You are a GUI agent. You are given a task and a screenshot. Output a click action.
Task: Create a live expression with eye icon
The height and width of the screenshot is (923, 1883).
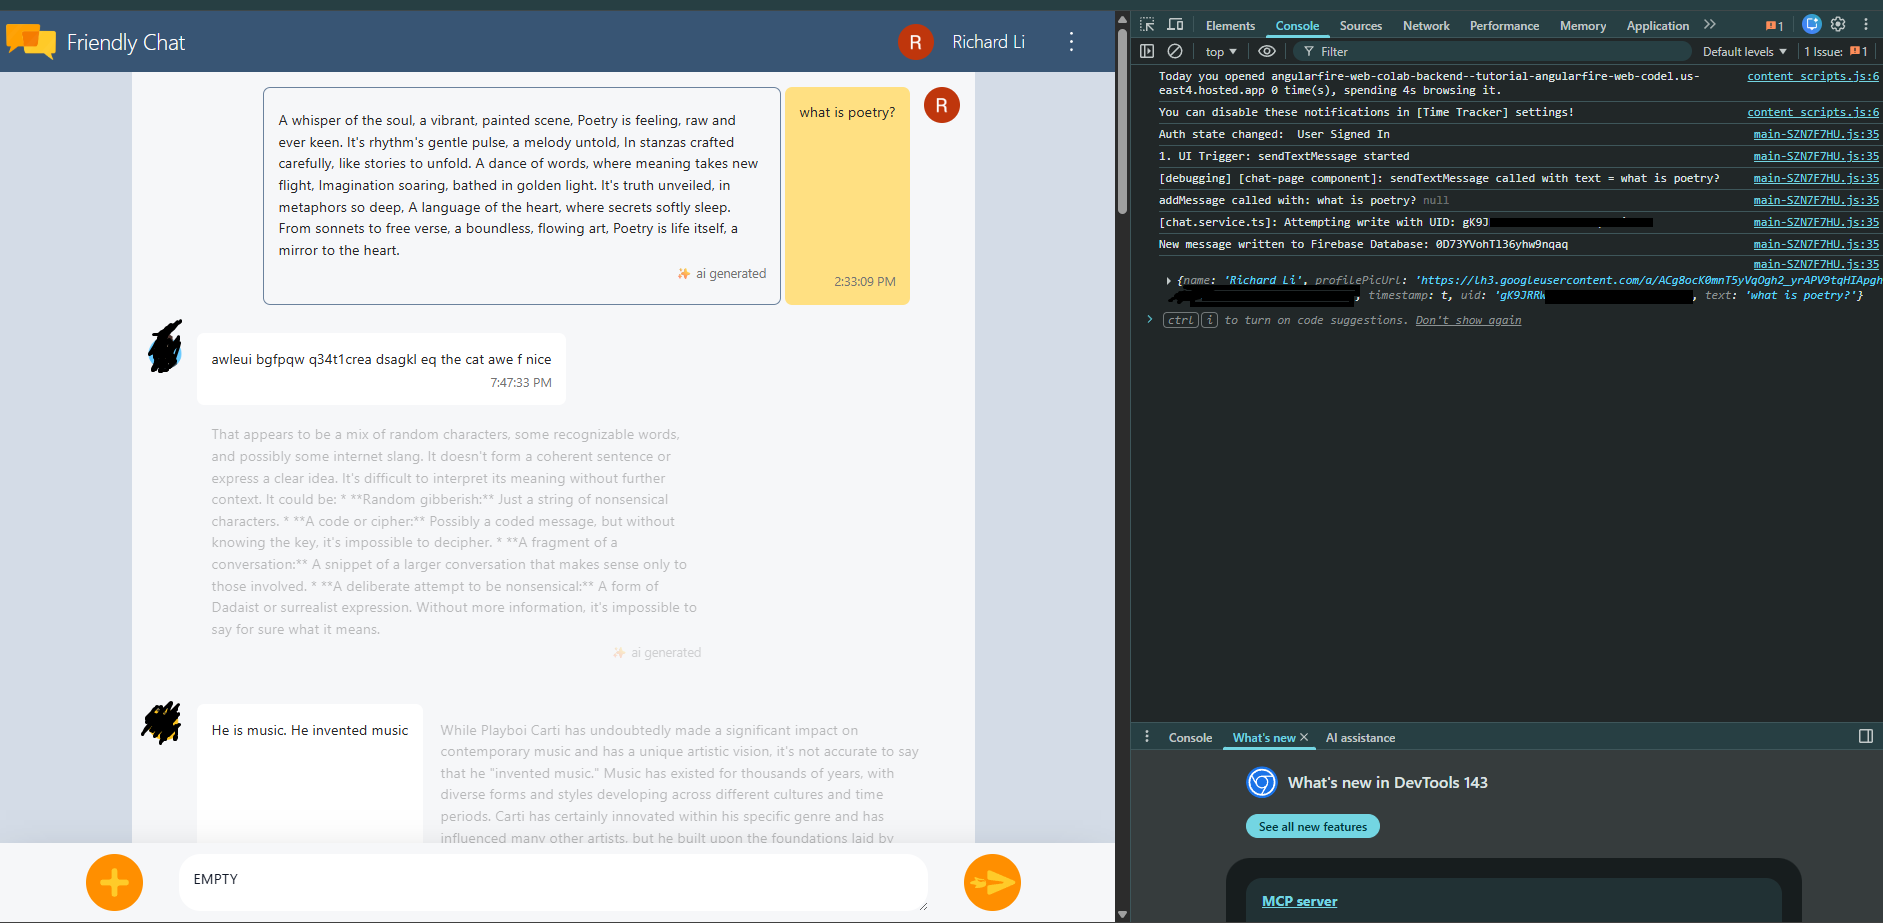coord(1266,51)
